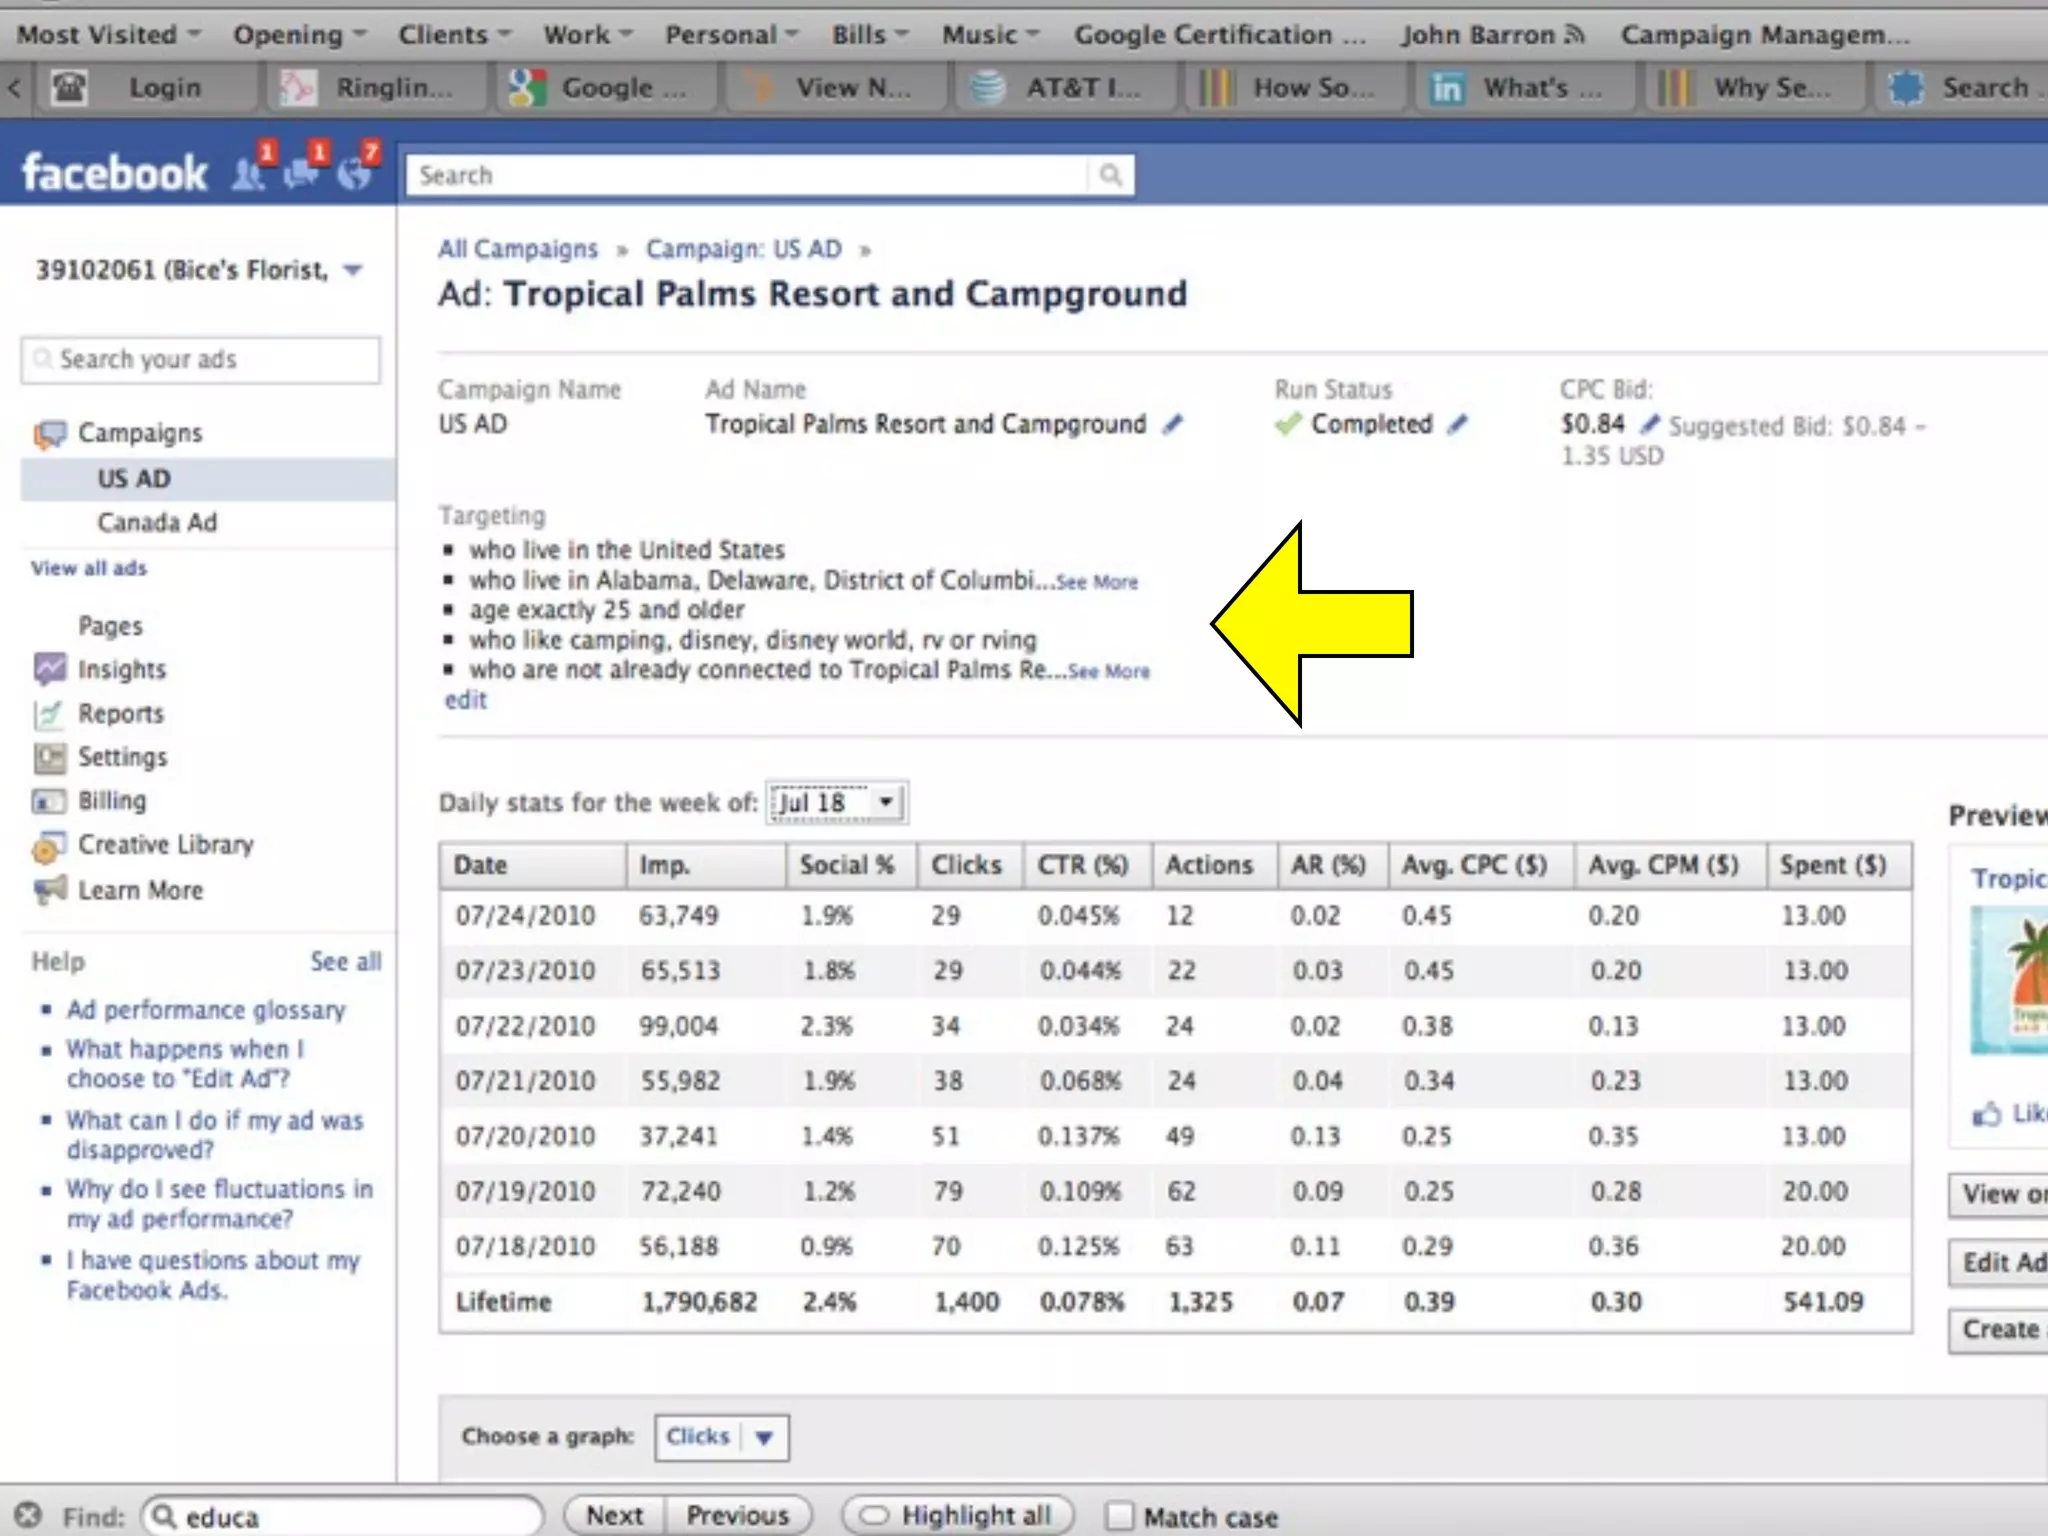
Task: Edit Run Status with pencil icon
Action: click(x=1458, y=425)
